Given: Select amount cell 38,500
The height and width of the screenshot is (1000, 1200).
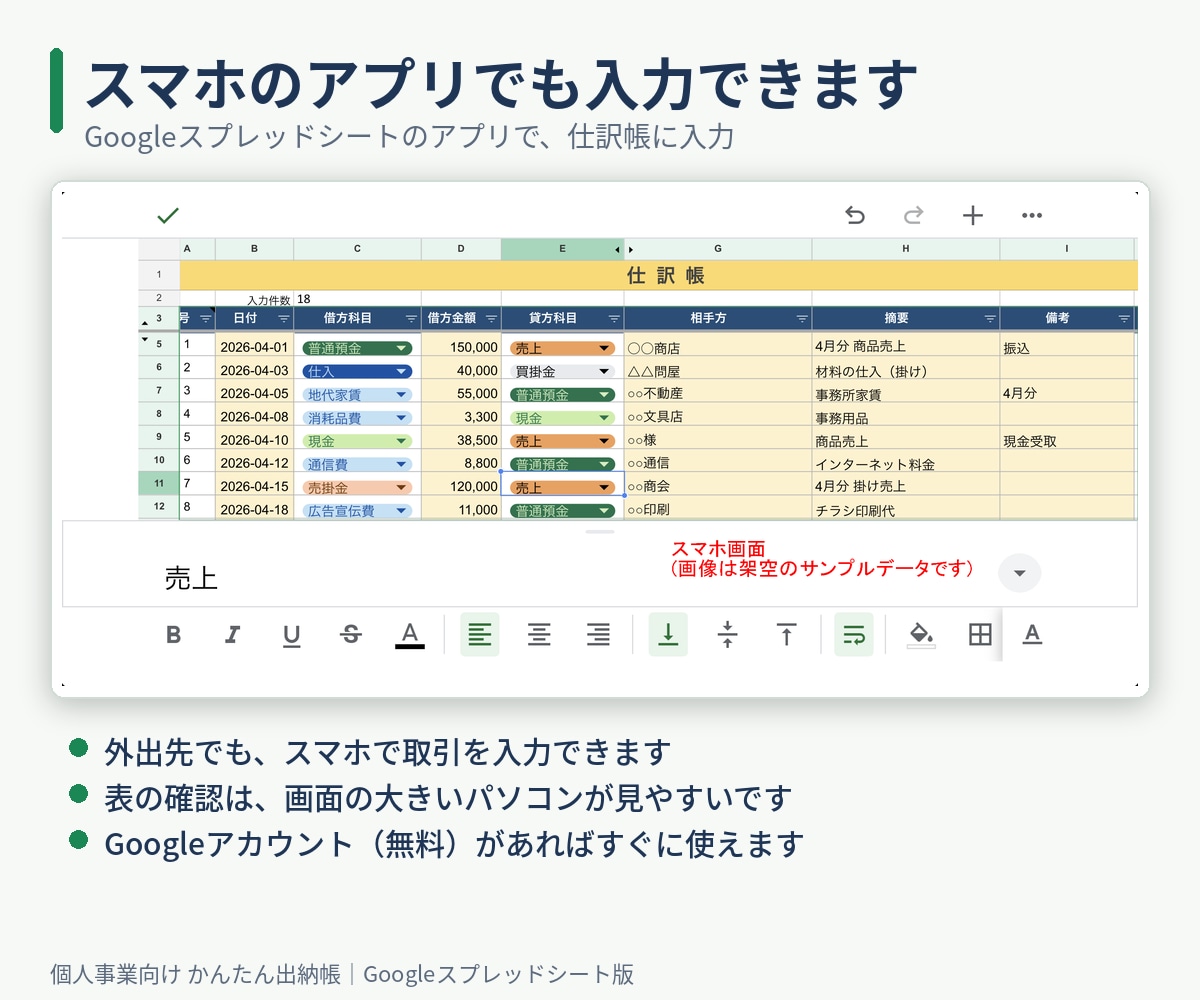Looking at the screenshot, I should (x=461, y=440).
